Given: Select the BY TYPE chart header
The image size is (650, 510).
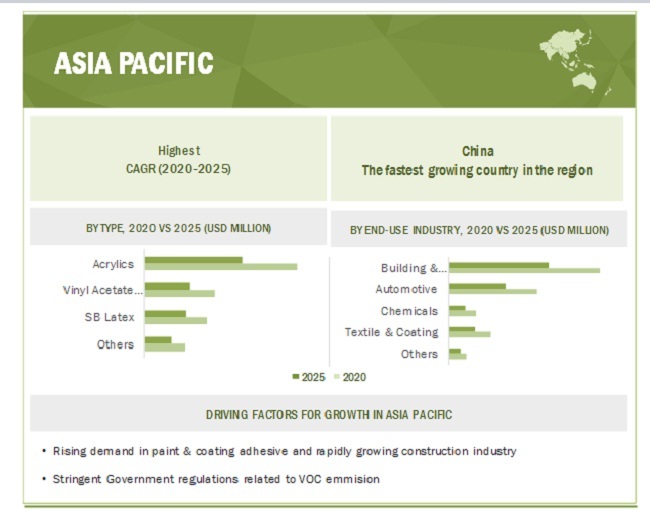Looking at the screenshot, I should (178, 229).
